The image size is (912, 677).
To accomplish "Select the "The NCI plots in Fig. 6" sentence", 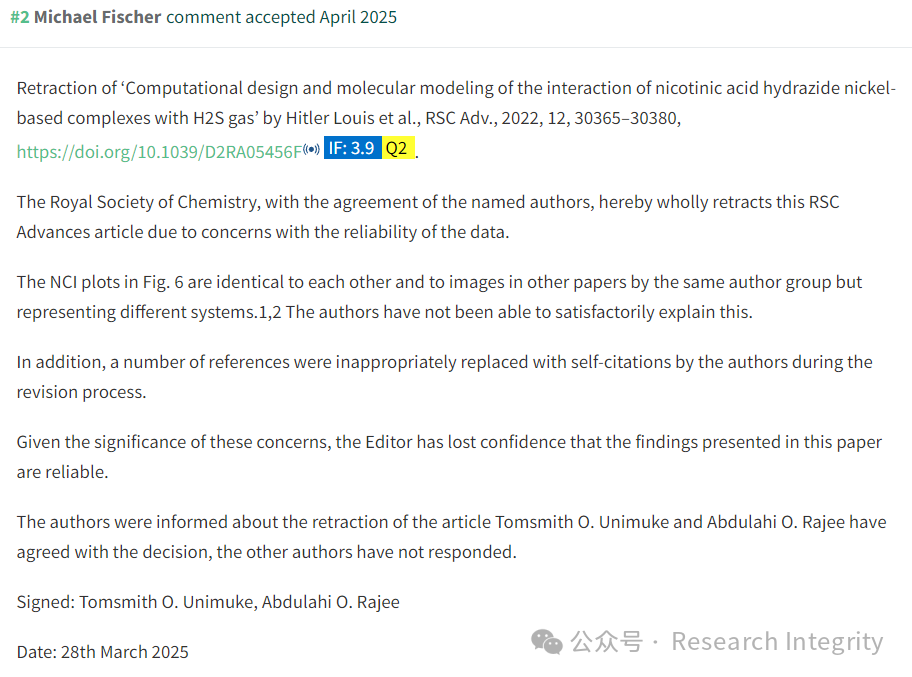I will (439, 297).
